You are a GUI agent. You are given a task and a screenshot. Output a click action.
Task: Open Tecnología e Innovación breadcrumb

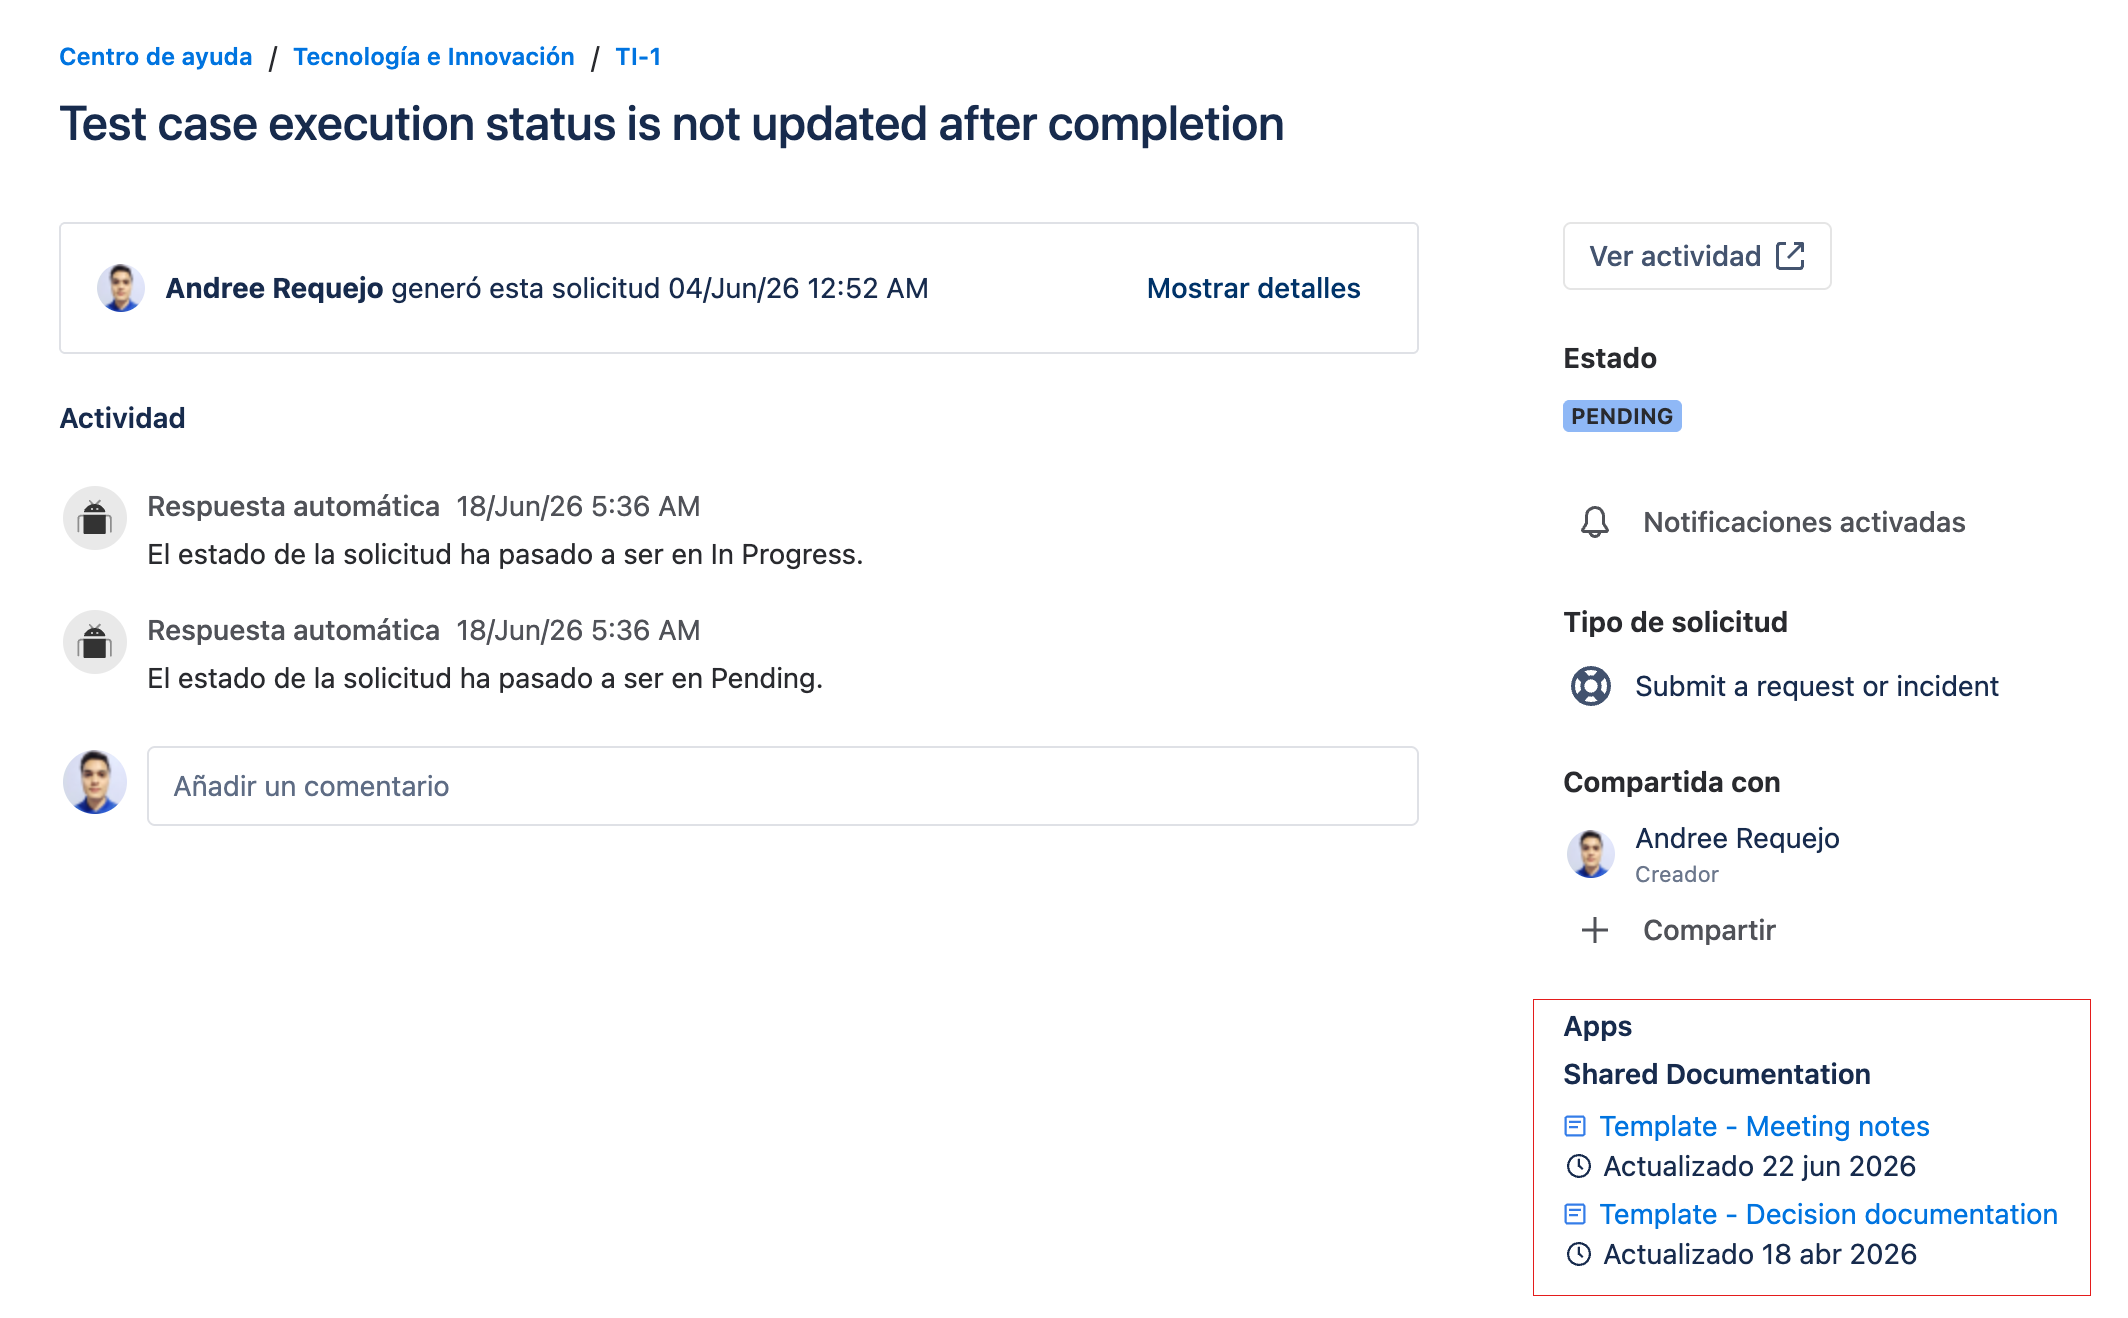[x=434, y=57]
